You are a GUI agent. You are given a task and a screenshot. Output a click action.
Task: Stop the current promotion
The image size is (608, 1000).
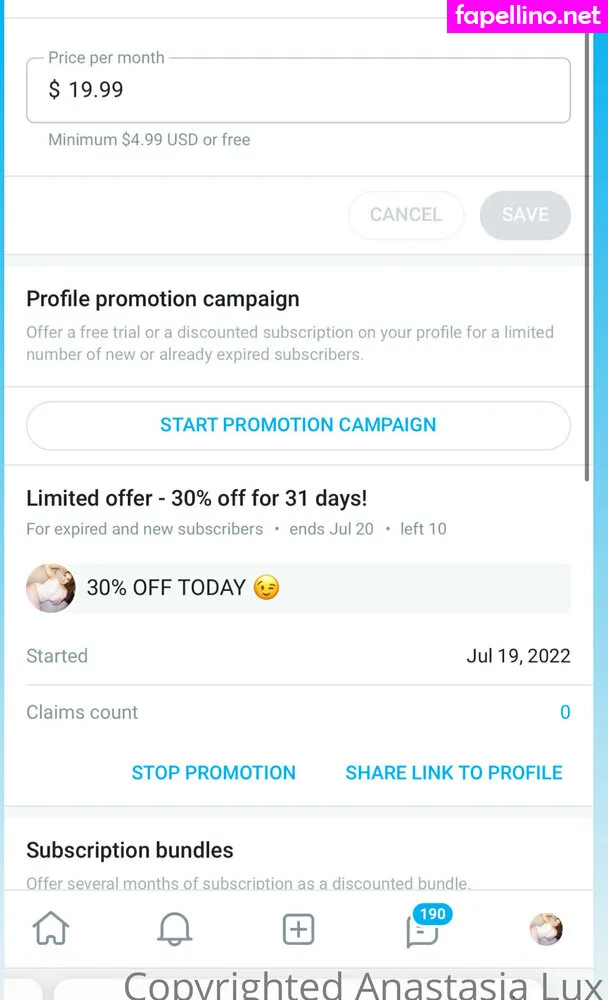click(214, 773)
